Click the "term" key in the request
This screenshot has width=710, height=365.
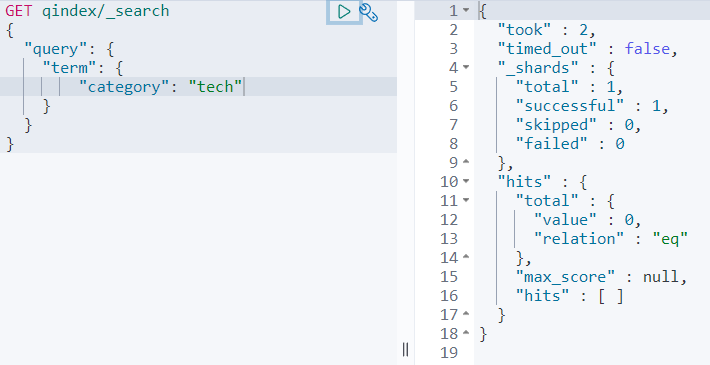[x=70, y=68]
